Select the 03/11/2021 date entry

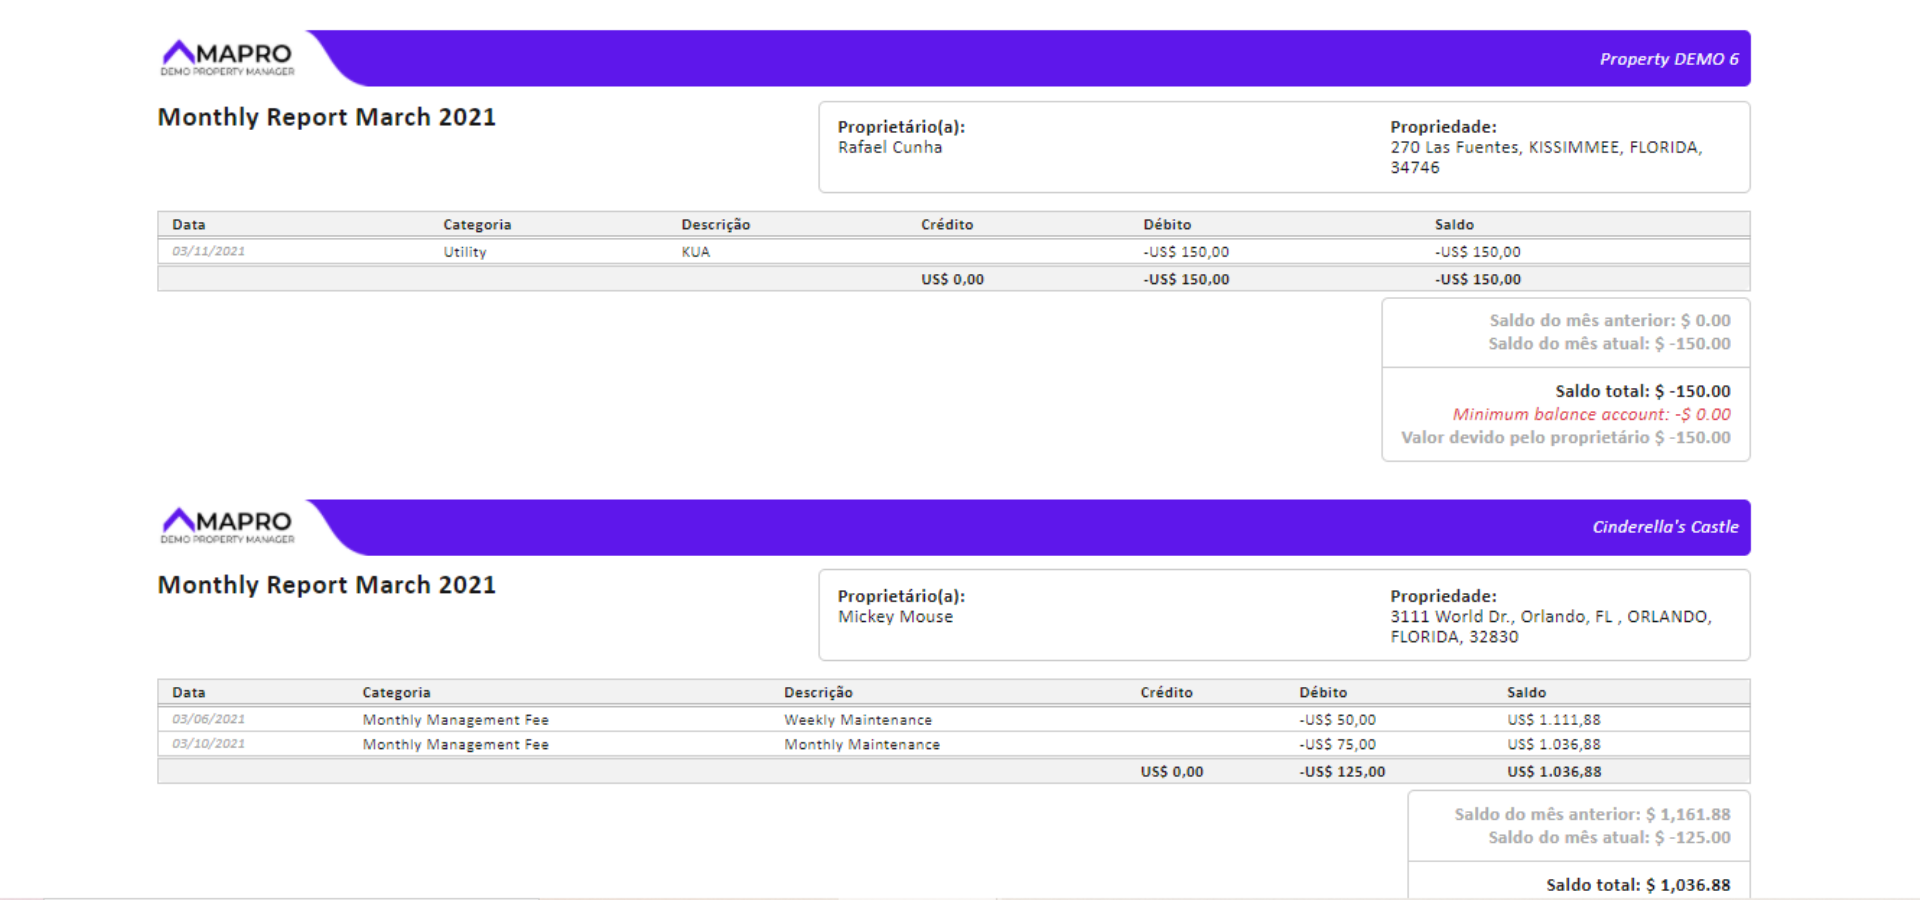(x=208, y=252)
